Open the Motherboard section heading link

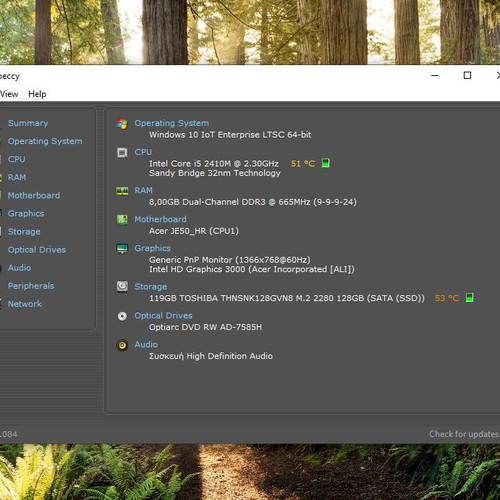160,219
